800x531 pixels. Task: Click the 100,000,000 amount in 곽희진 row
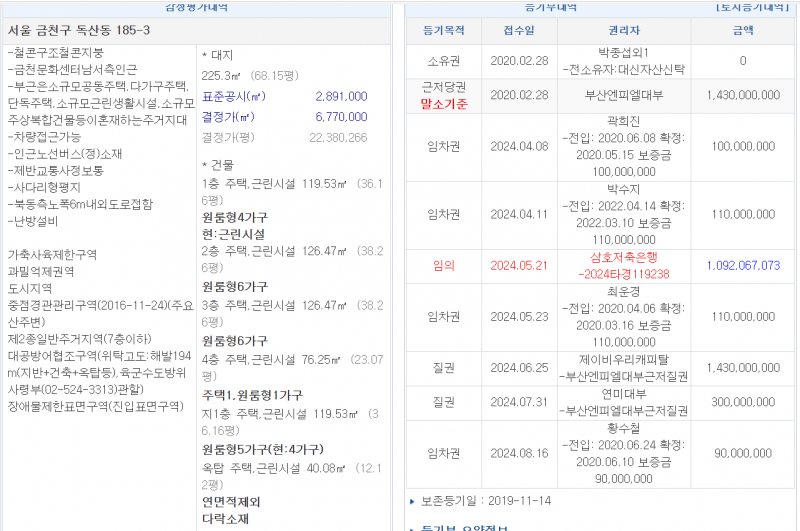click(743, 146)
